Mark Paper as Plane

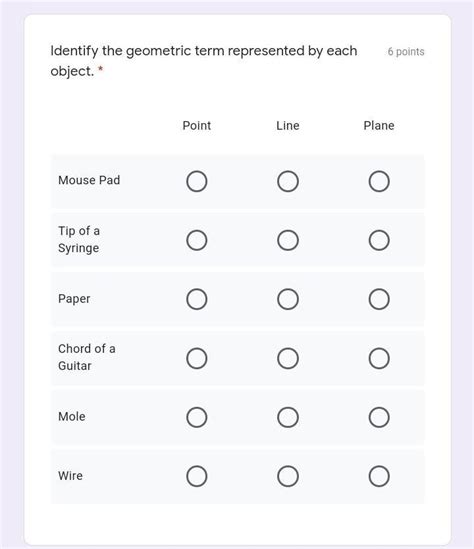point(379,299)
